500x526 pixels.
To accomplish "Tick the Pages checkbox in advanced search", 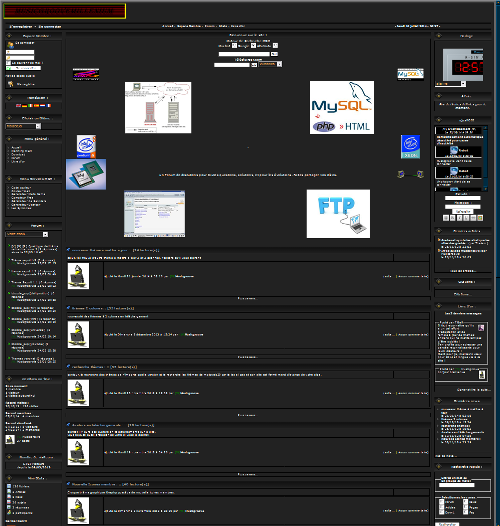I will 465,507.
